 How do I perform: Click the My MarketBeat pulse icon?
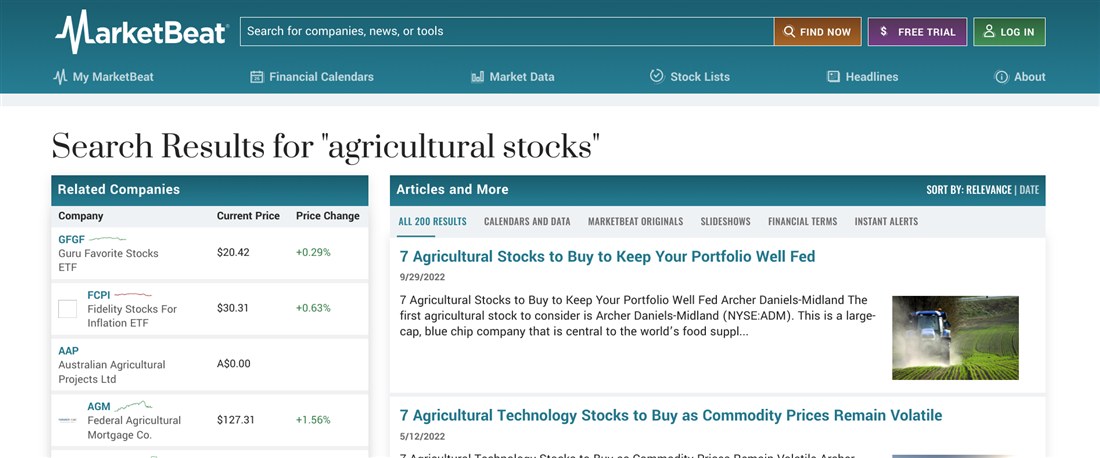[x=60, y=77]
